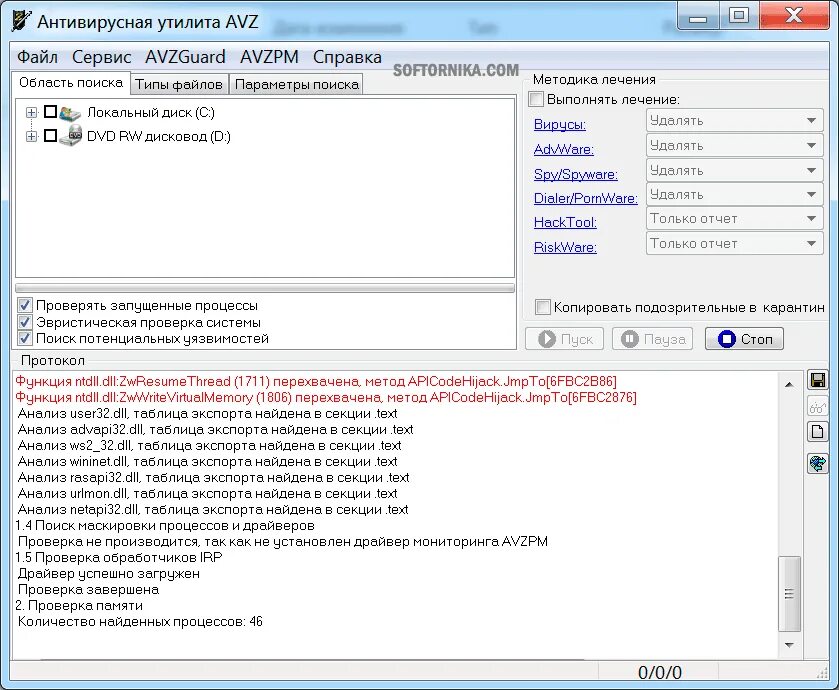Open the Сервис menu
The height and width of the screenshot is (690, 839).
102,57
